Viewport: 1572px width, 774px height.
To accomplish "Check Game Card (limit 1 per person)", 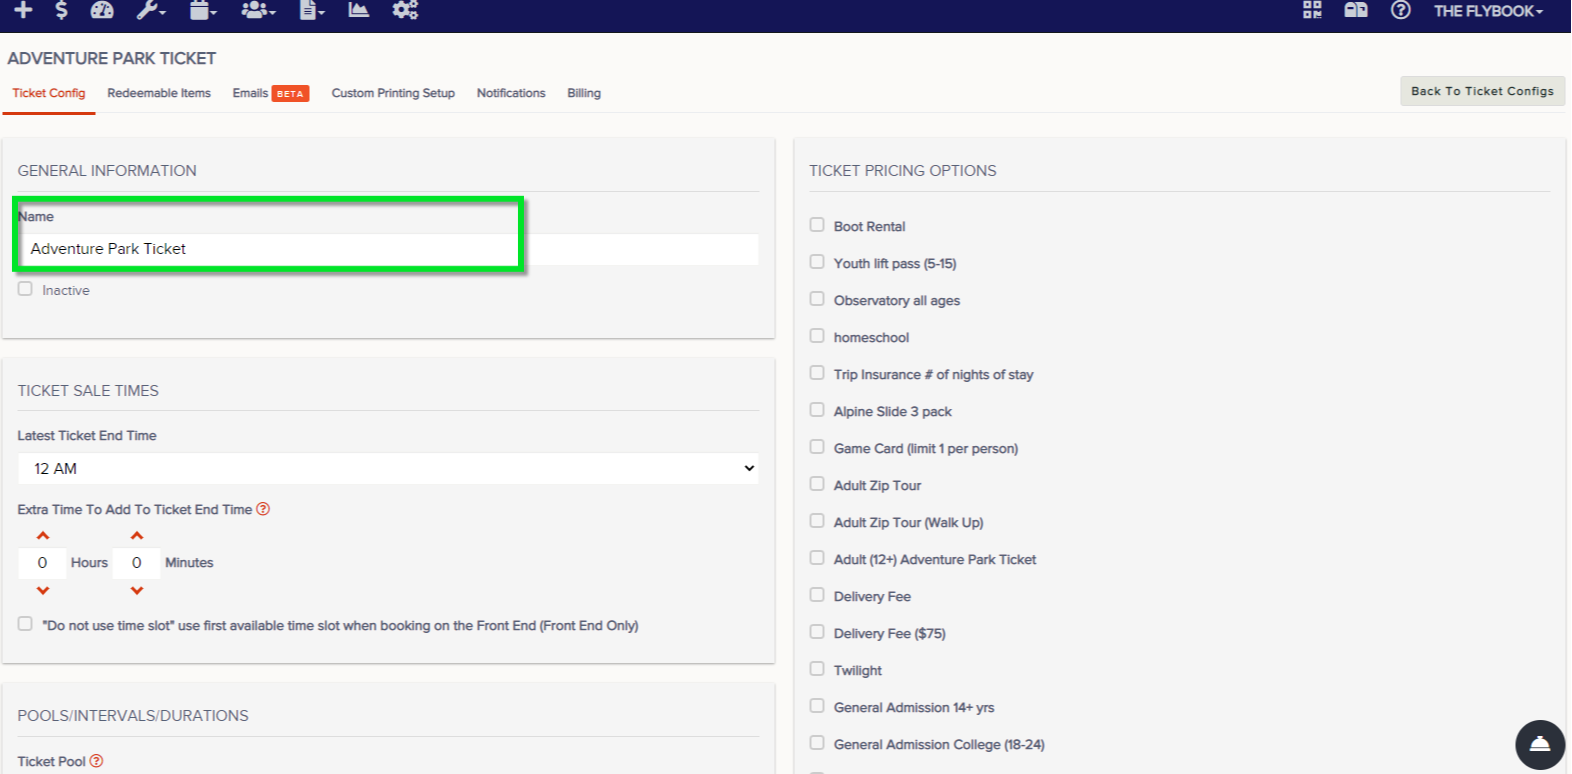I will pos(817,447).
